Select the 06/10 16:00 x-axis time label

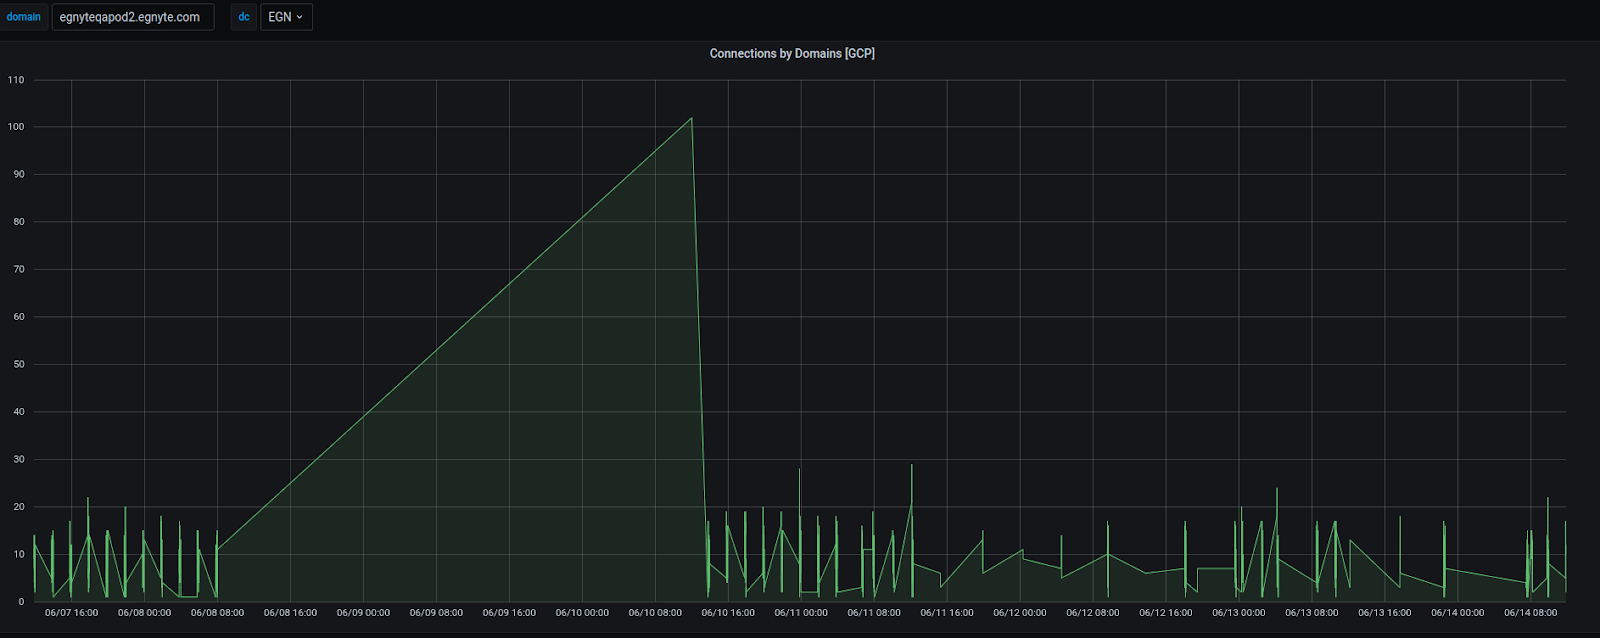[728, 613]
